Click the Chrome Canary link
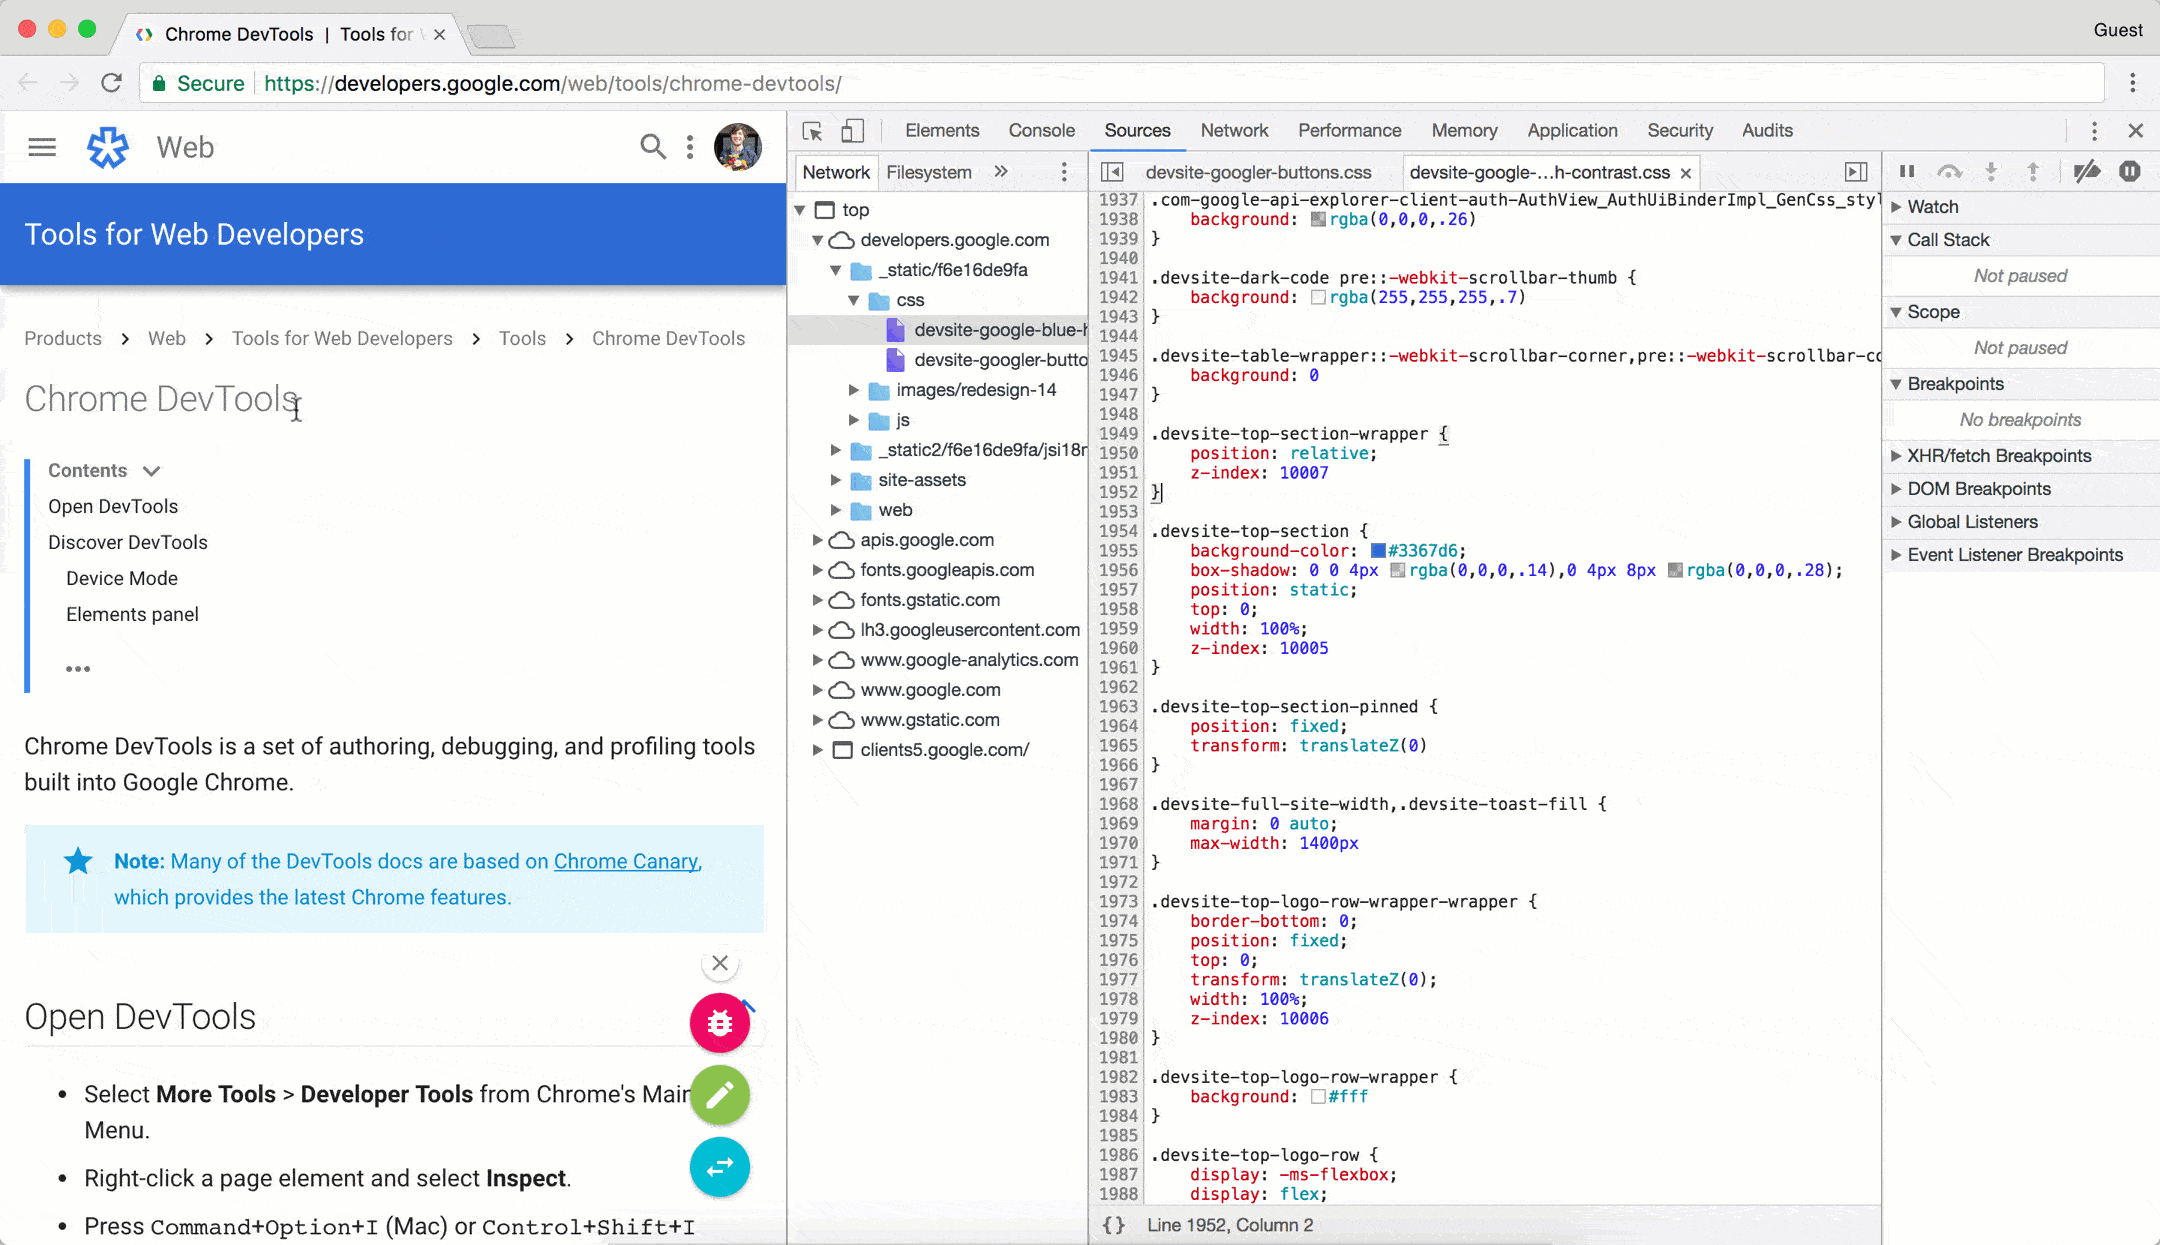 (625, 861)
